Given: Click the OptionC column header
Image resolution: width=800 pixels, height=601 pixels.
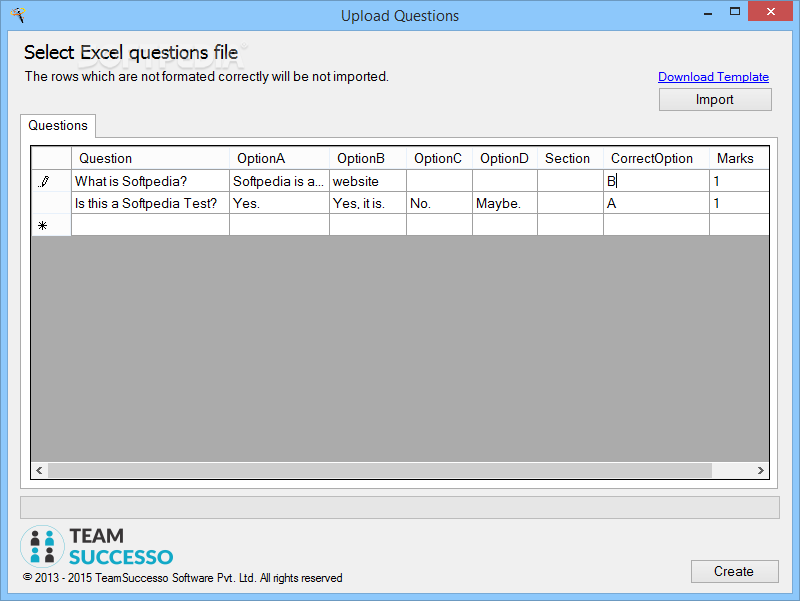Looking at the screenshot, I should click(439, 158).
